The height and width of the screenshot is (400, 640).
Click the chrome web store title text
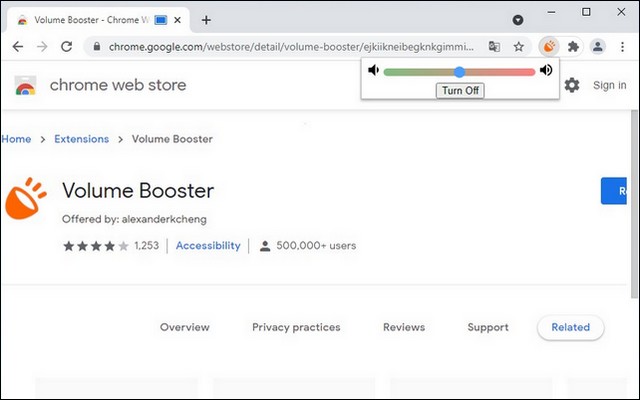[x=118, y=85]
